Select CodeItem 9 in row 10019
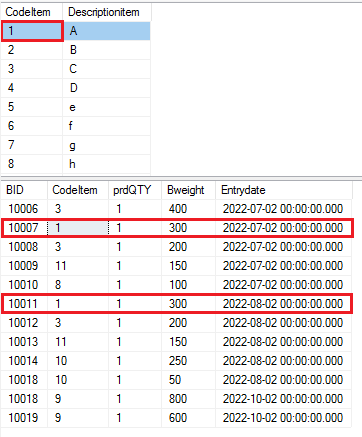 (x=78, y=418)
